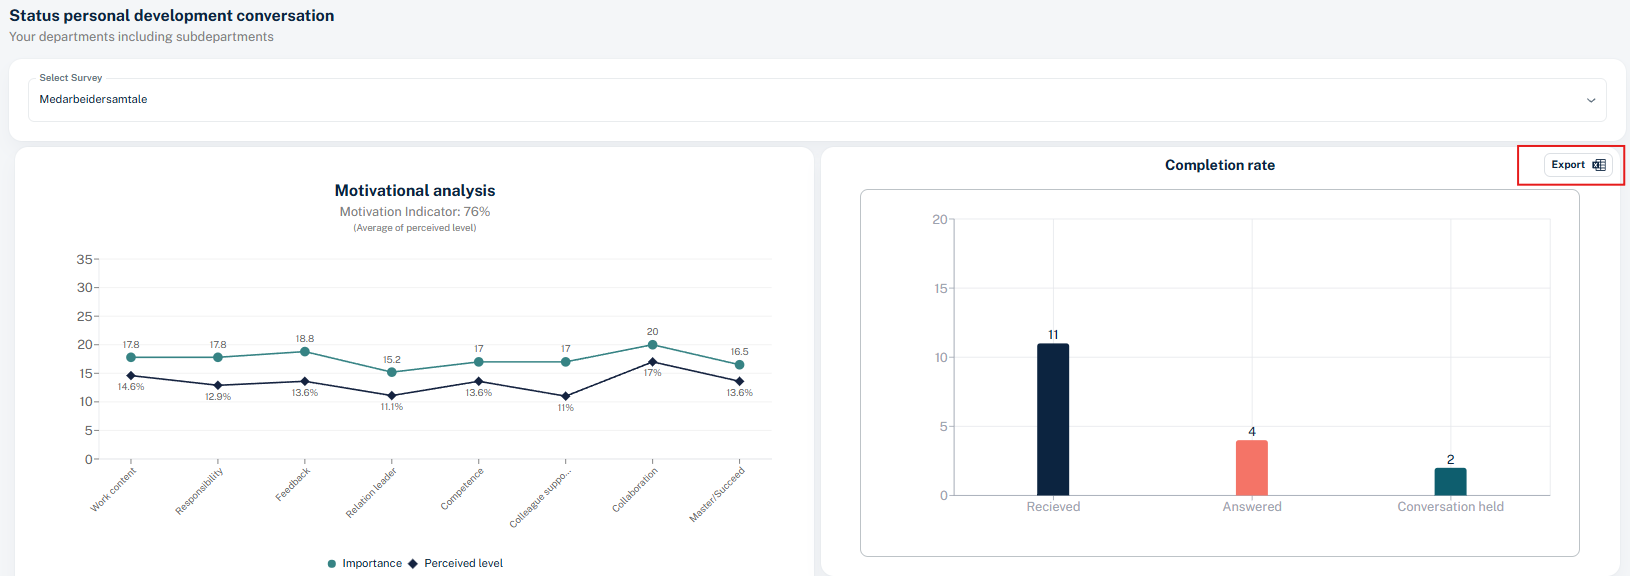Click the Importance point labeled 16.5
Viewport: 1630px width, 576px height.
point(739,365)
